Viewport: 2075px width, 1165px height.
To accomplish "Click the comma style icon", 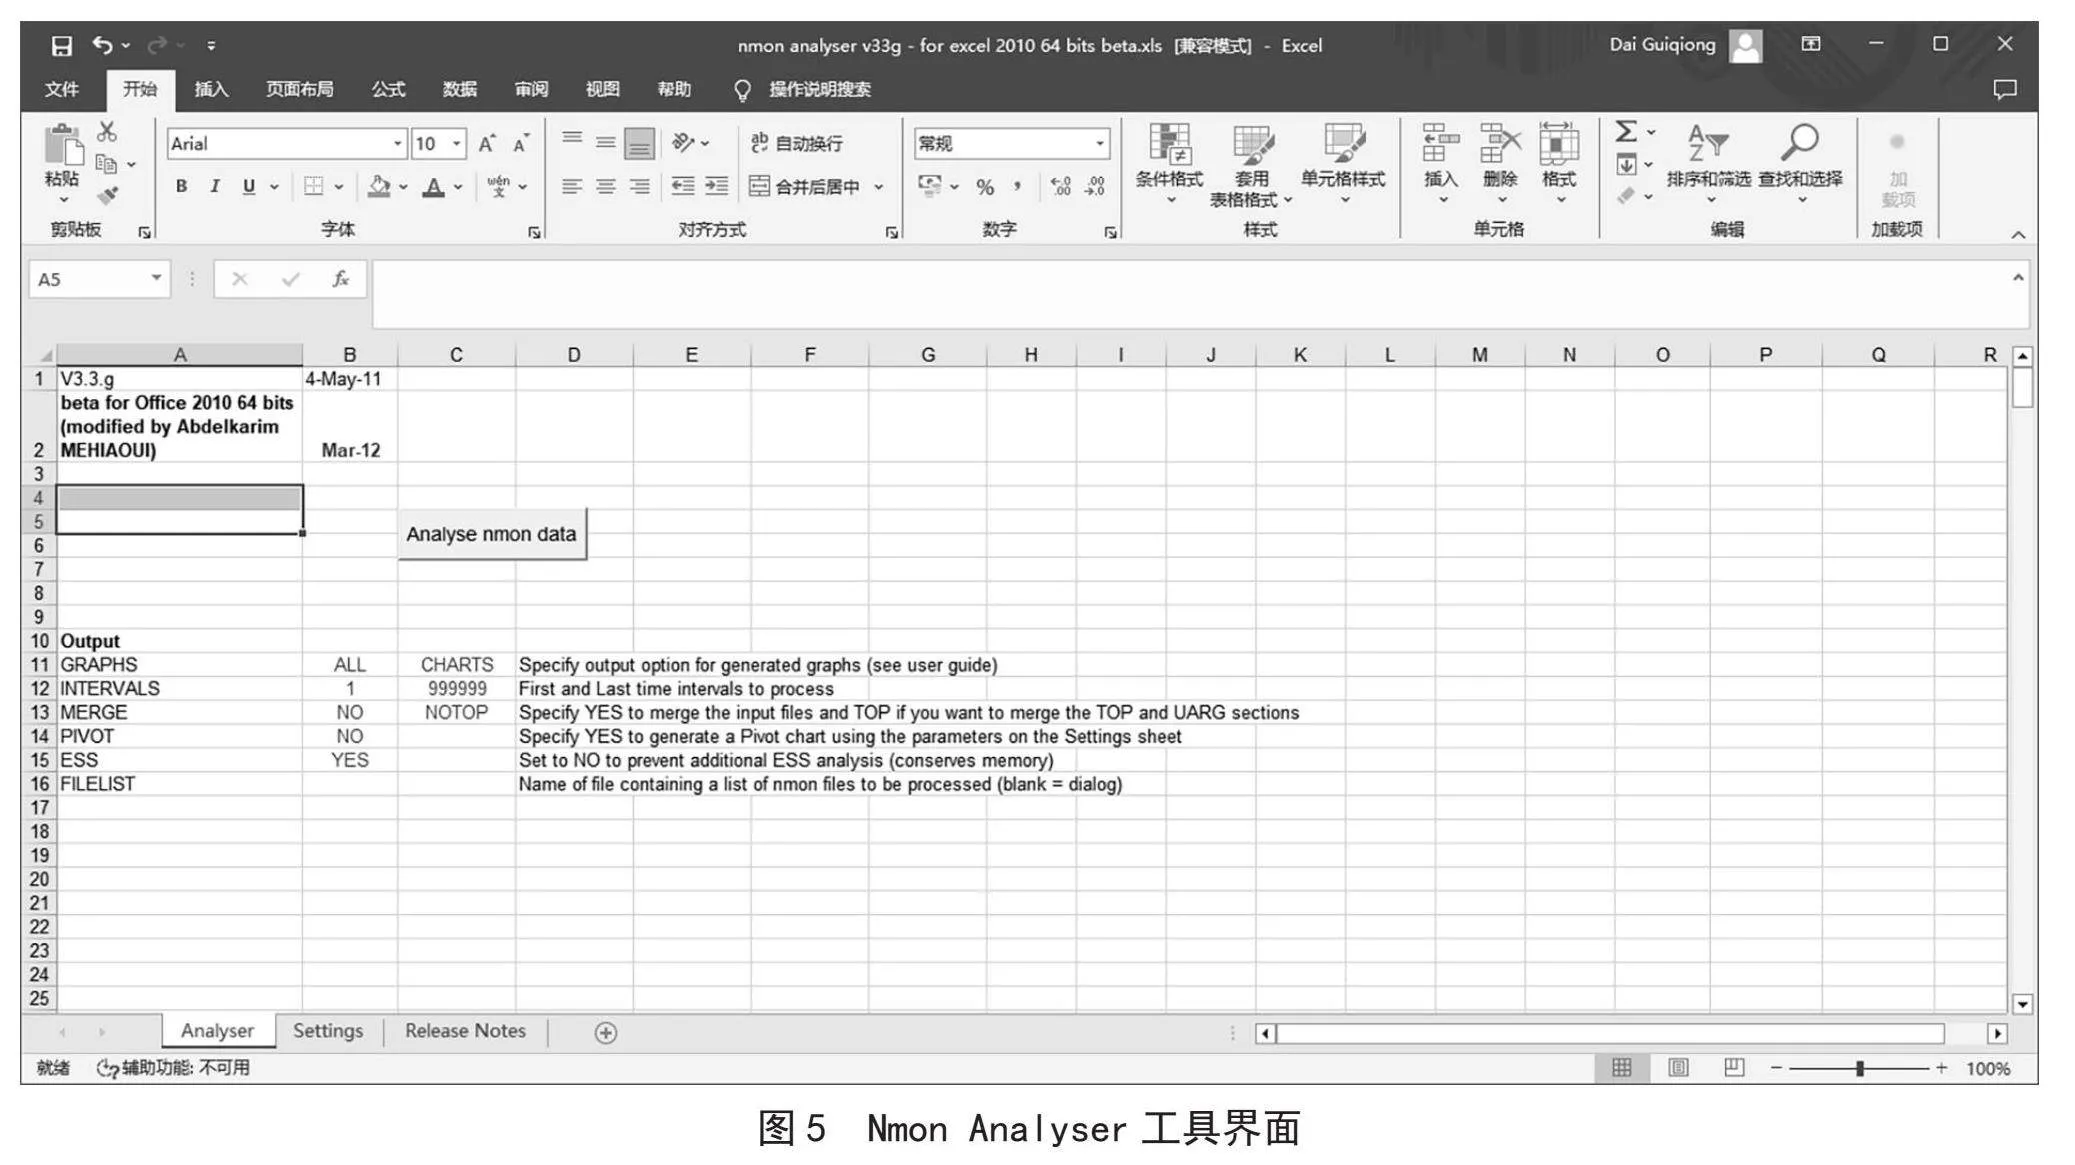I will pyautogui.click(x=1017, y=187).
